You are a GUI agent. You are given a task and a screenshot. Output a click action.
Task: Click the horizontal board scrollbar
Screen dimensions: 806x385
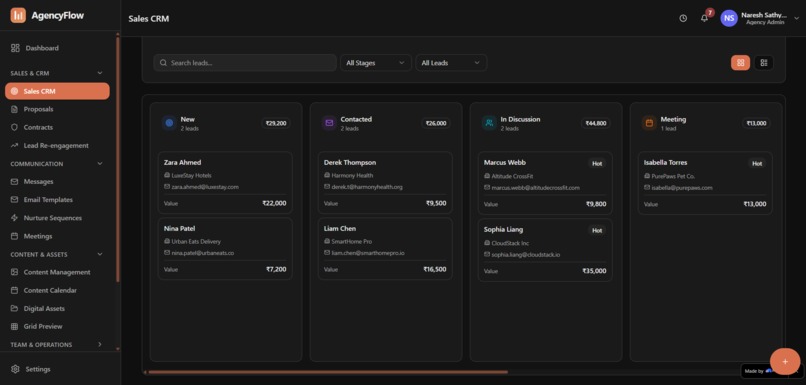point(328,372)
